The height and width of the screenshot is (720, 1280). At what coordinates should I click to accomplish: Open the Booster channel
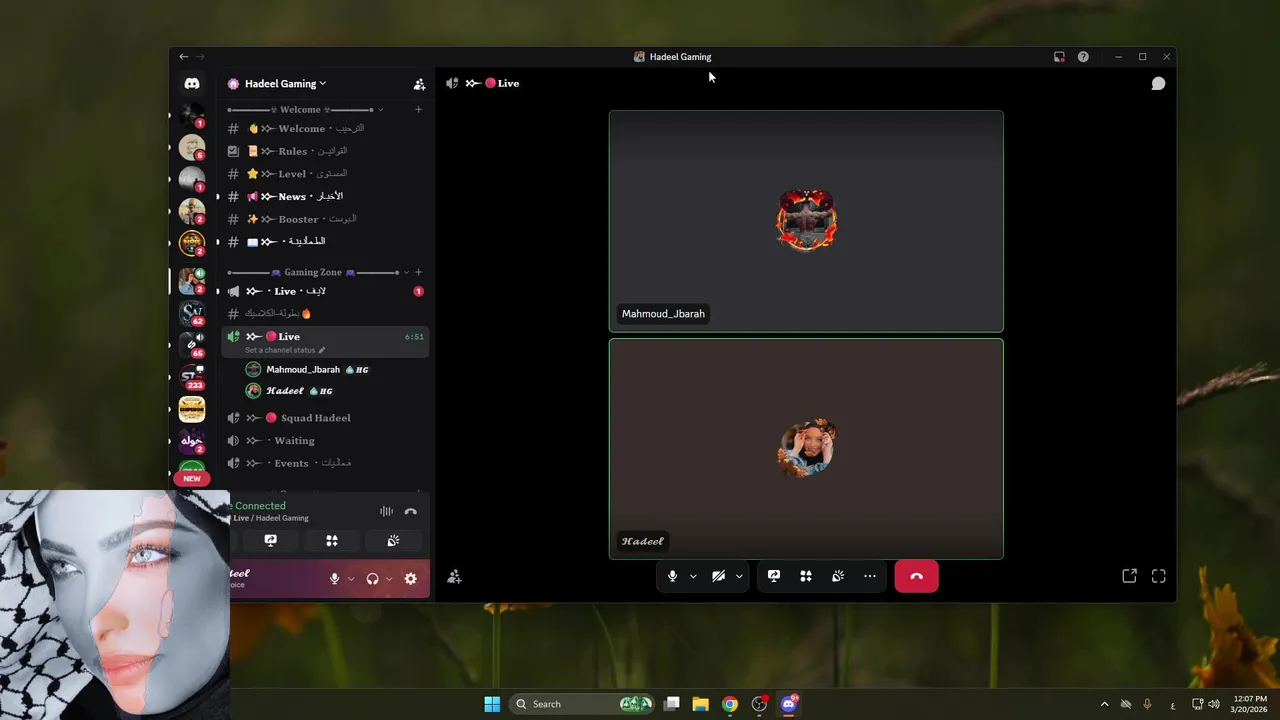[x=325, y=219]
